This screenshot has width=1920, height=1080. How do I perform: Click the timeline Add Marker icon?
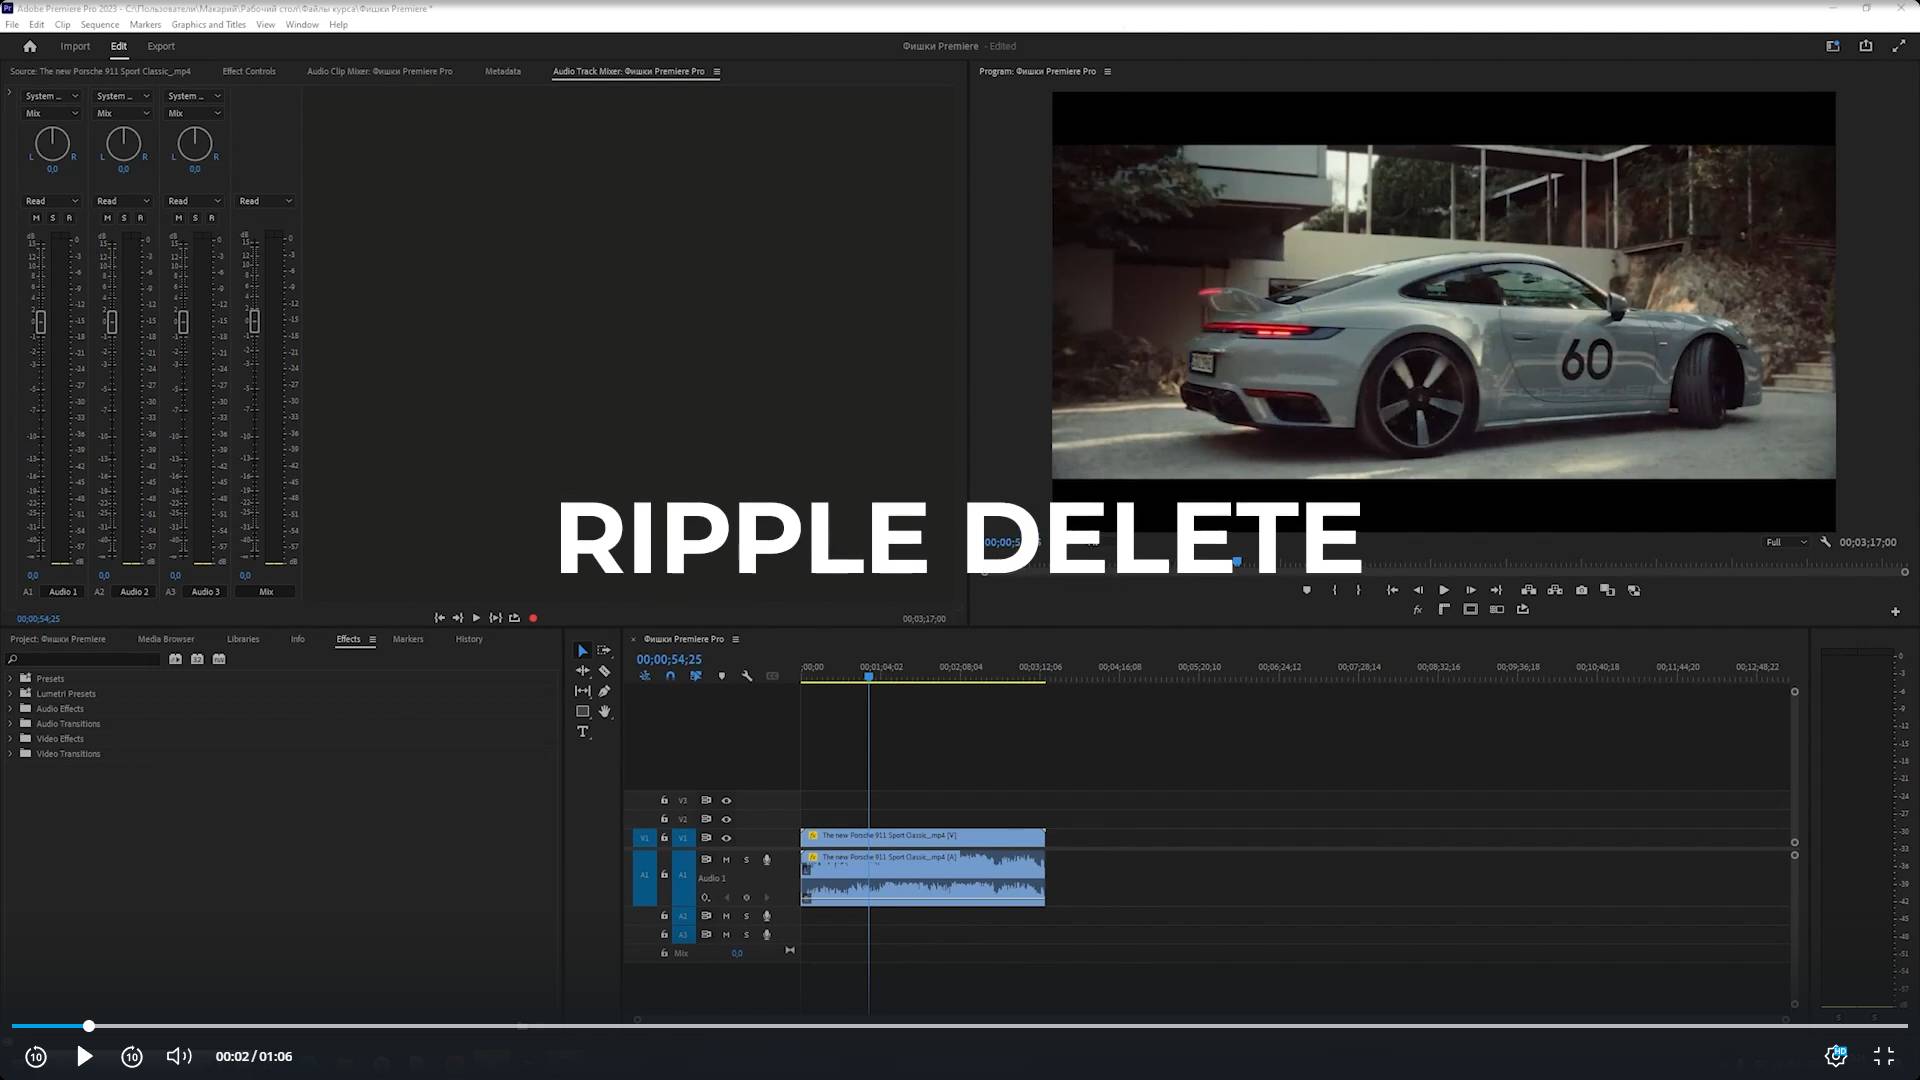click(x=722, y=676)
